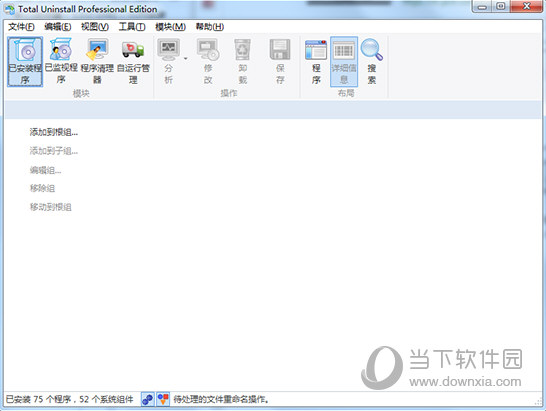Close the Total Uninstall window
546x411 pixels.
click(526, 7)
